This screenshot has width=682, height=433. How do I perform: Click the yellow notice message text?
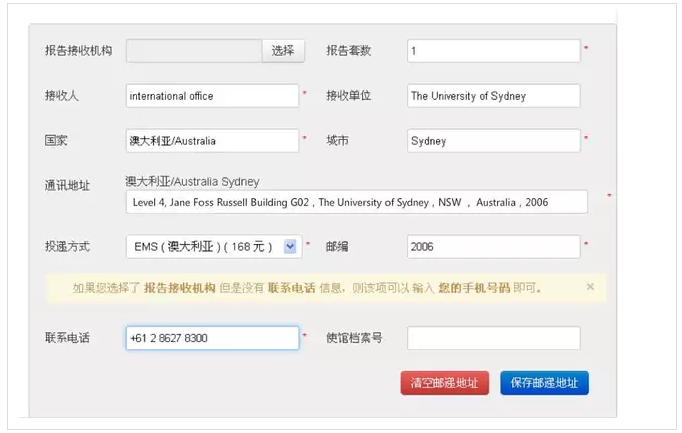308,288
